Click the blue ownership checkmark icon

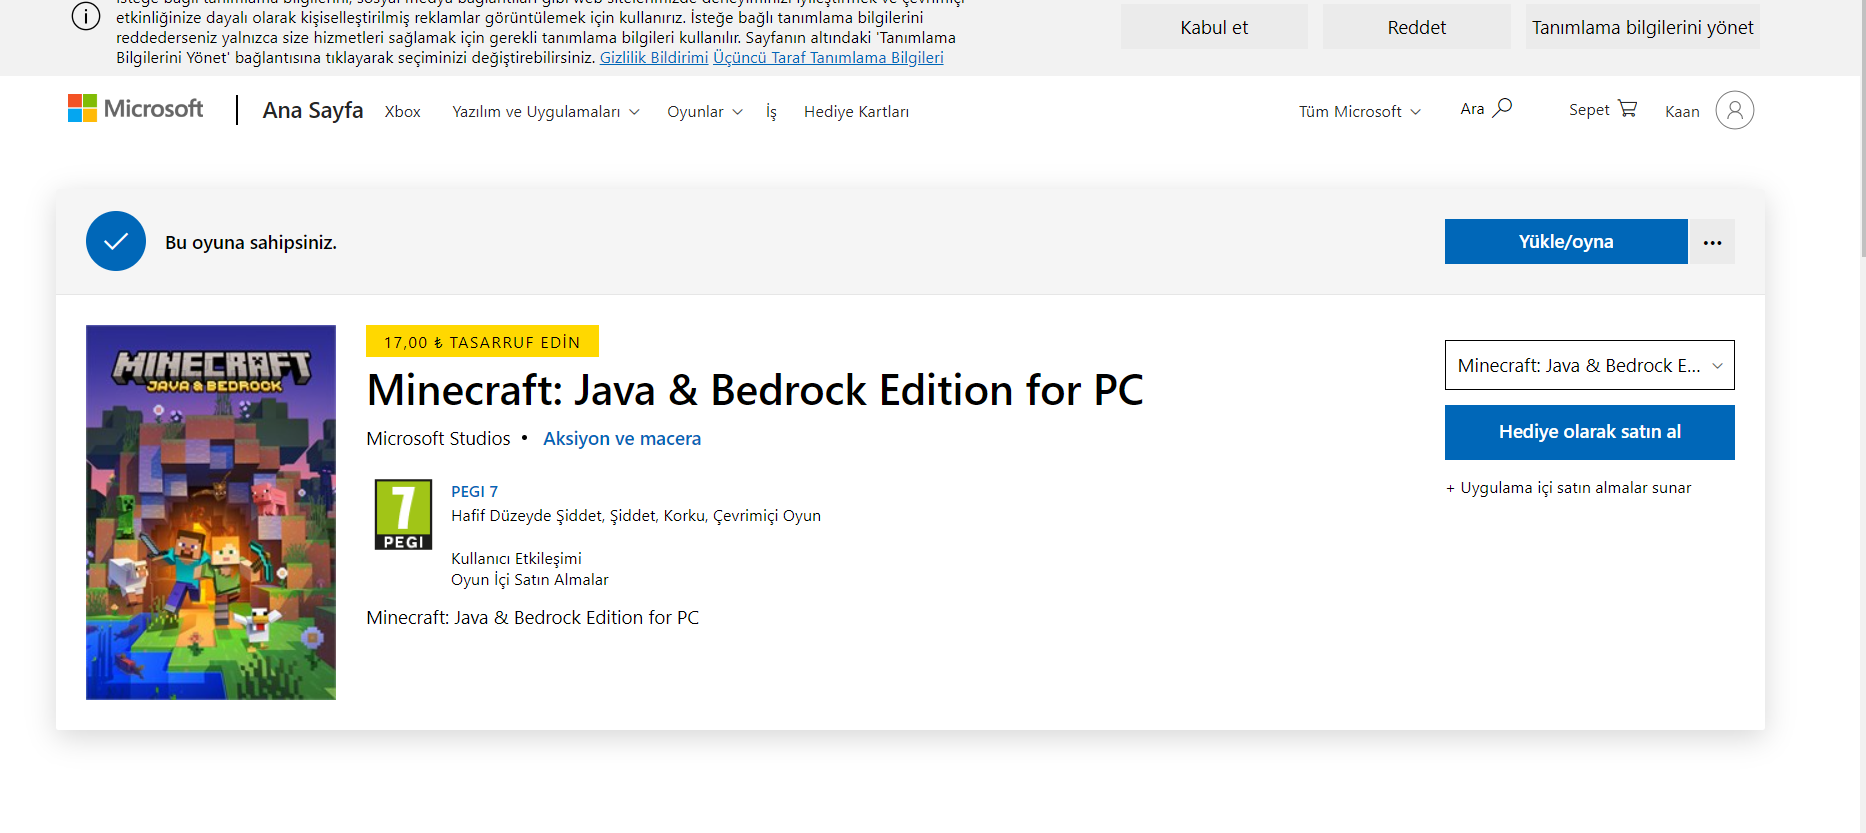[x=116, y=241]
